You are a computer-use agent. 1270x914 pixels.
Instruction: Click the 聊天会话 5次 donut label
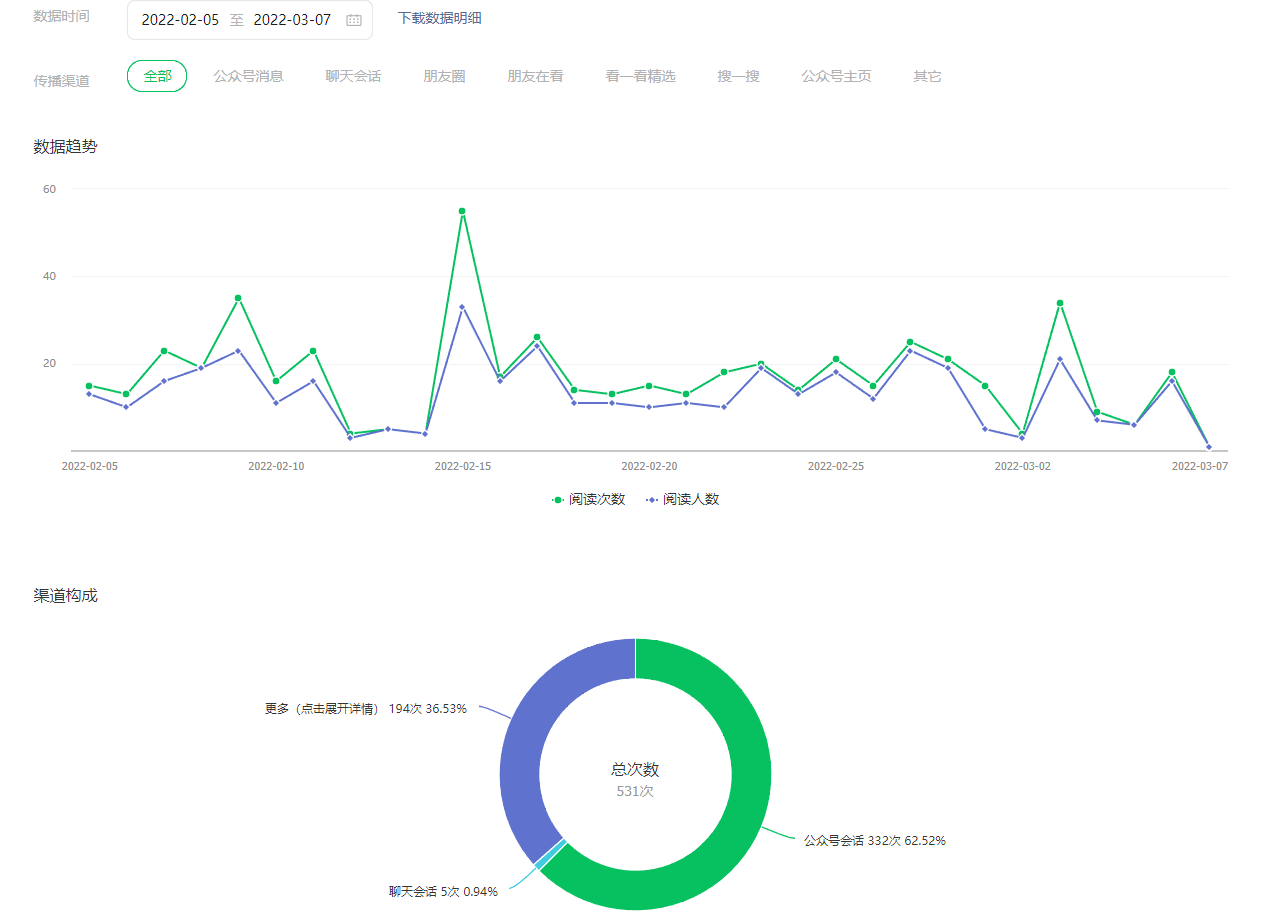point(443,891)
